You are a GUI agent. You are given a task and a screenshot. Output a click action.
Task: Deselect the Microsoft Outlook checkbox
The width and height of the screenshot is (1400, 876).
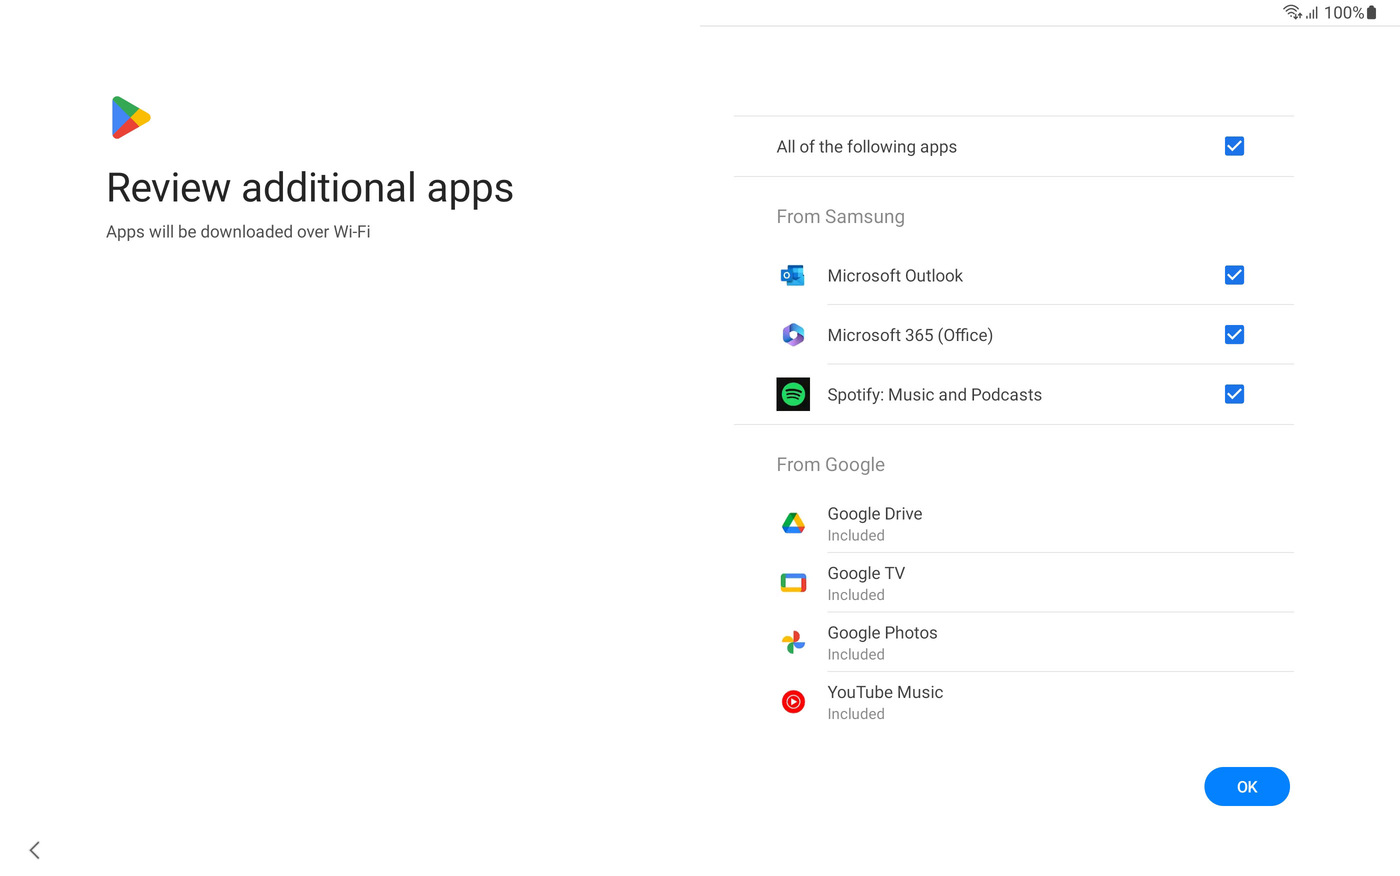(x=1234, y=275)
